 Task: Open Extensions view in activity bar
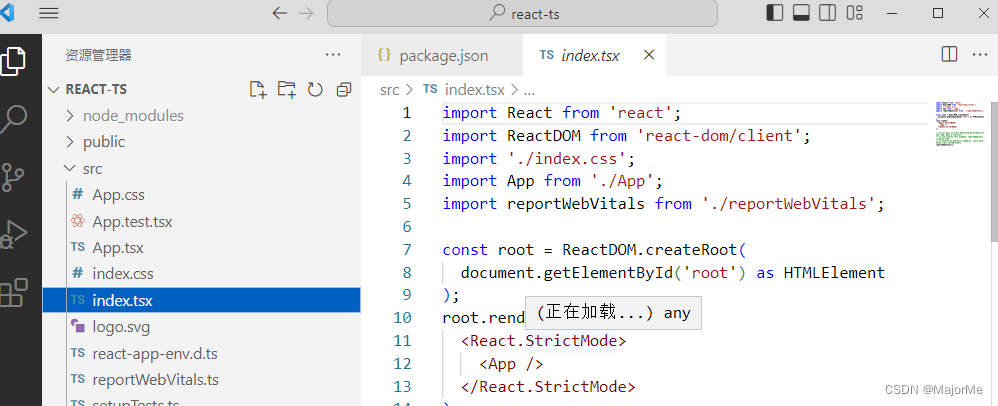[x=13, y=293]
